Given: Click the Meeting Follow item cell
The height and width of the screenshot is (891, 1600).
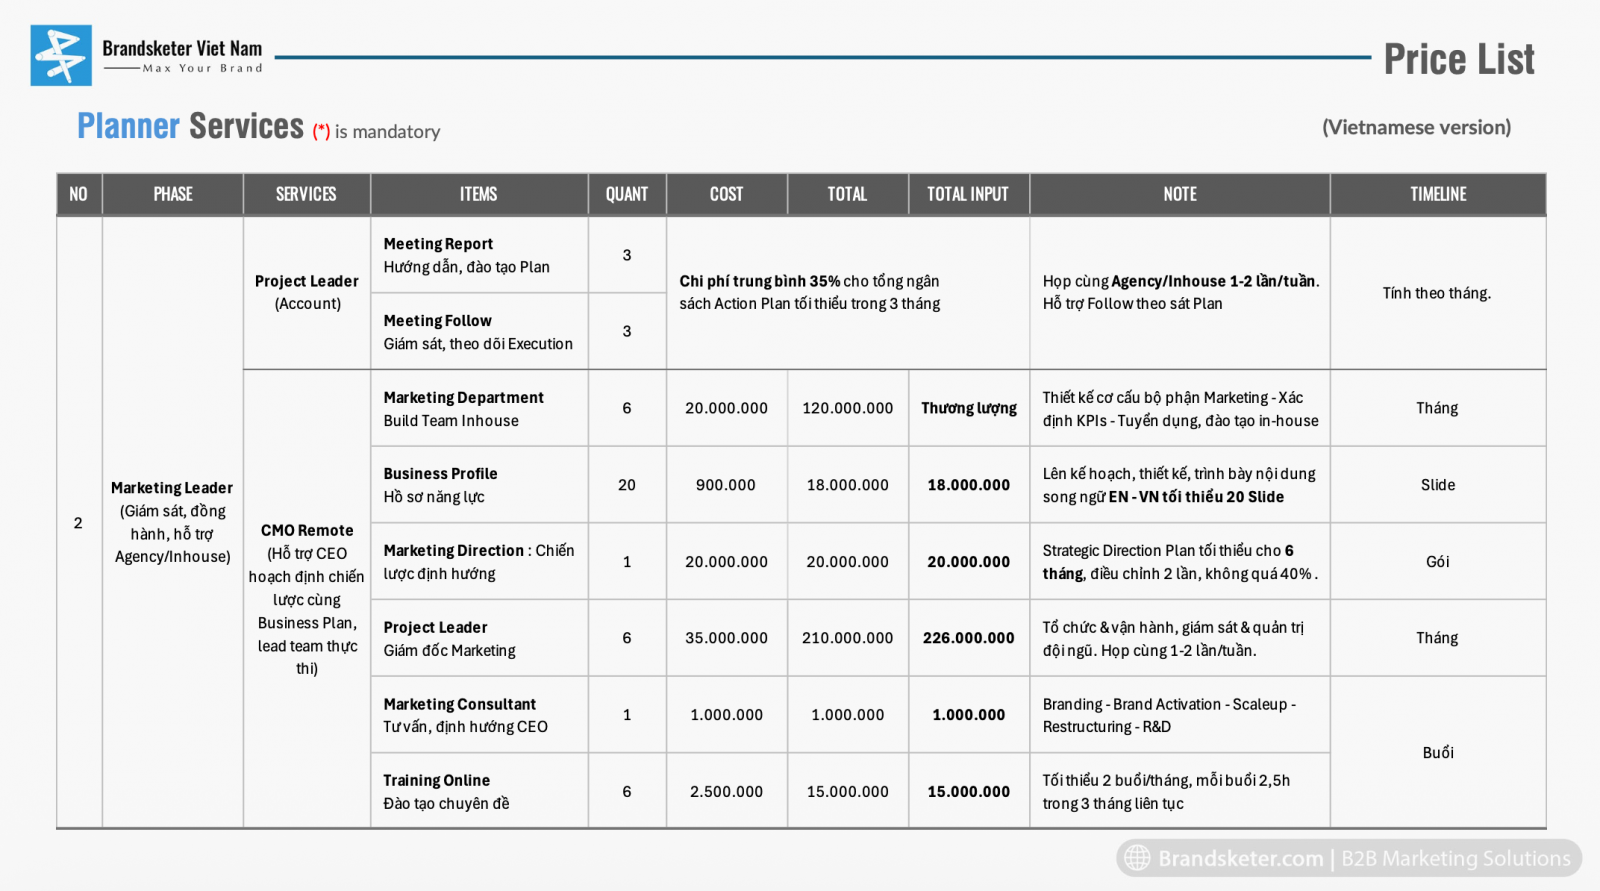Looking at the screenshot, I should [478, 332].
